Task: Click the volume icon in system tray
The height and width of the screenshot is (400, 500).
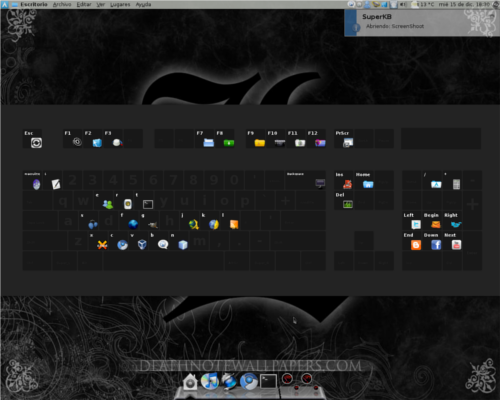Action: click(403, 4)
